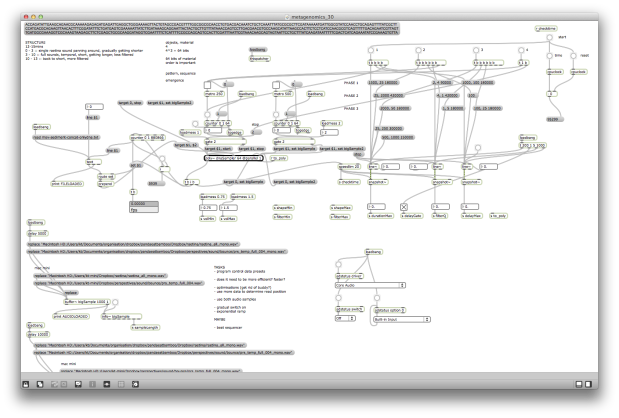Image resolution: width=619 pixels, height=418 pixels.
Task: Click bang button numbered 1
Action: [x=371, y=50]
